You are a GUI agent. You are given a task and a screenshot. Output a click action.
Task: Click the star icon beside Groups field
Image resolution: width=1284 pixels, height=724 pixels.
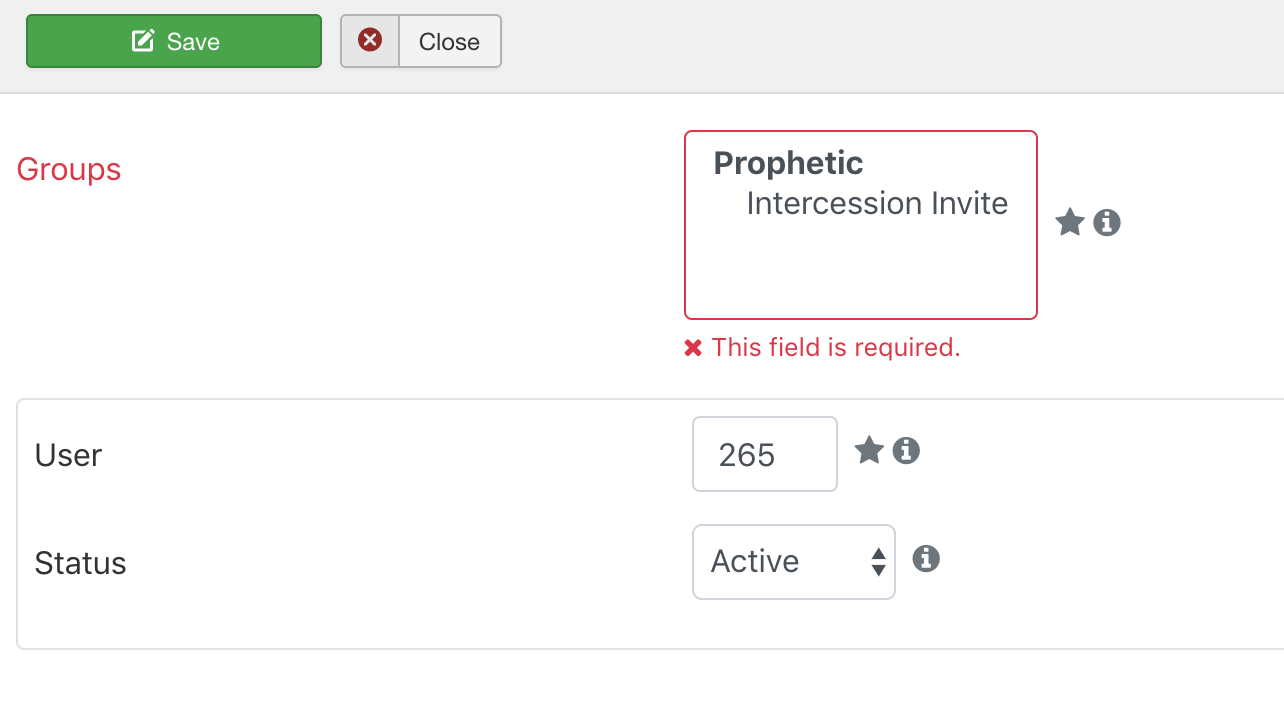pos(1070,222)
